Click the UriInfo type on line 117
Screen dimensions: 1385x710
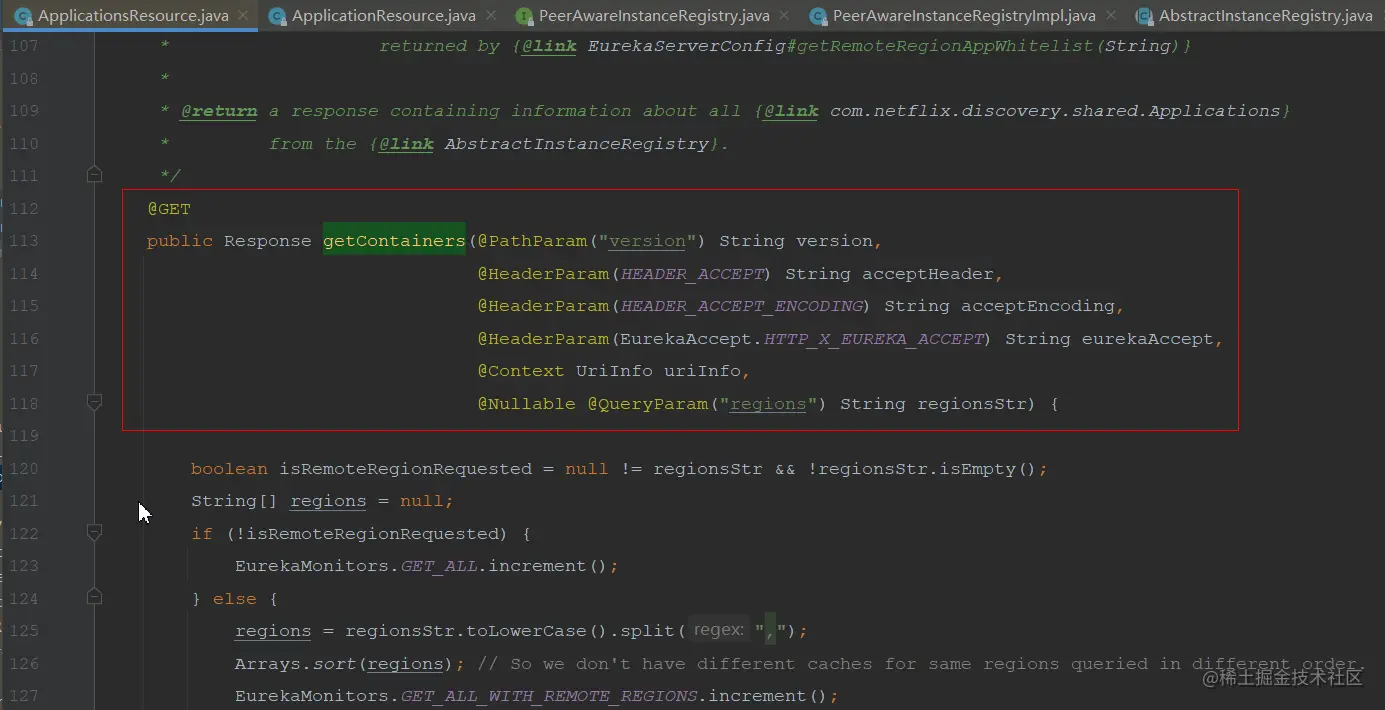615,371
